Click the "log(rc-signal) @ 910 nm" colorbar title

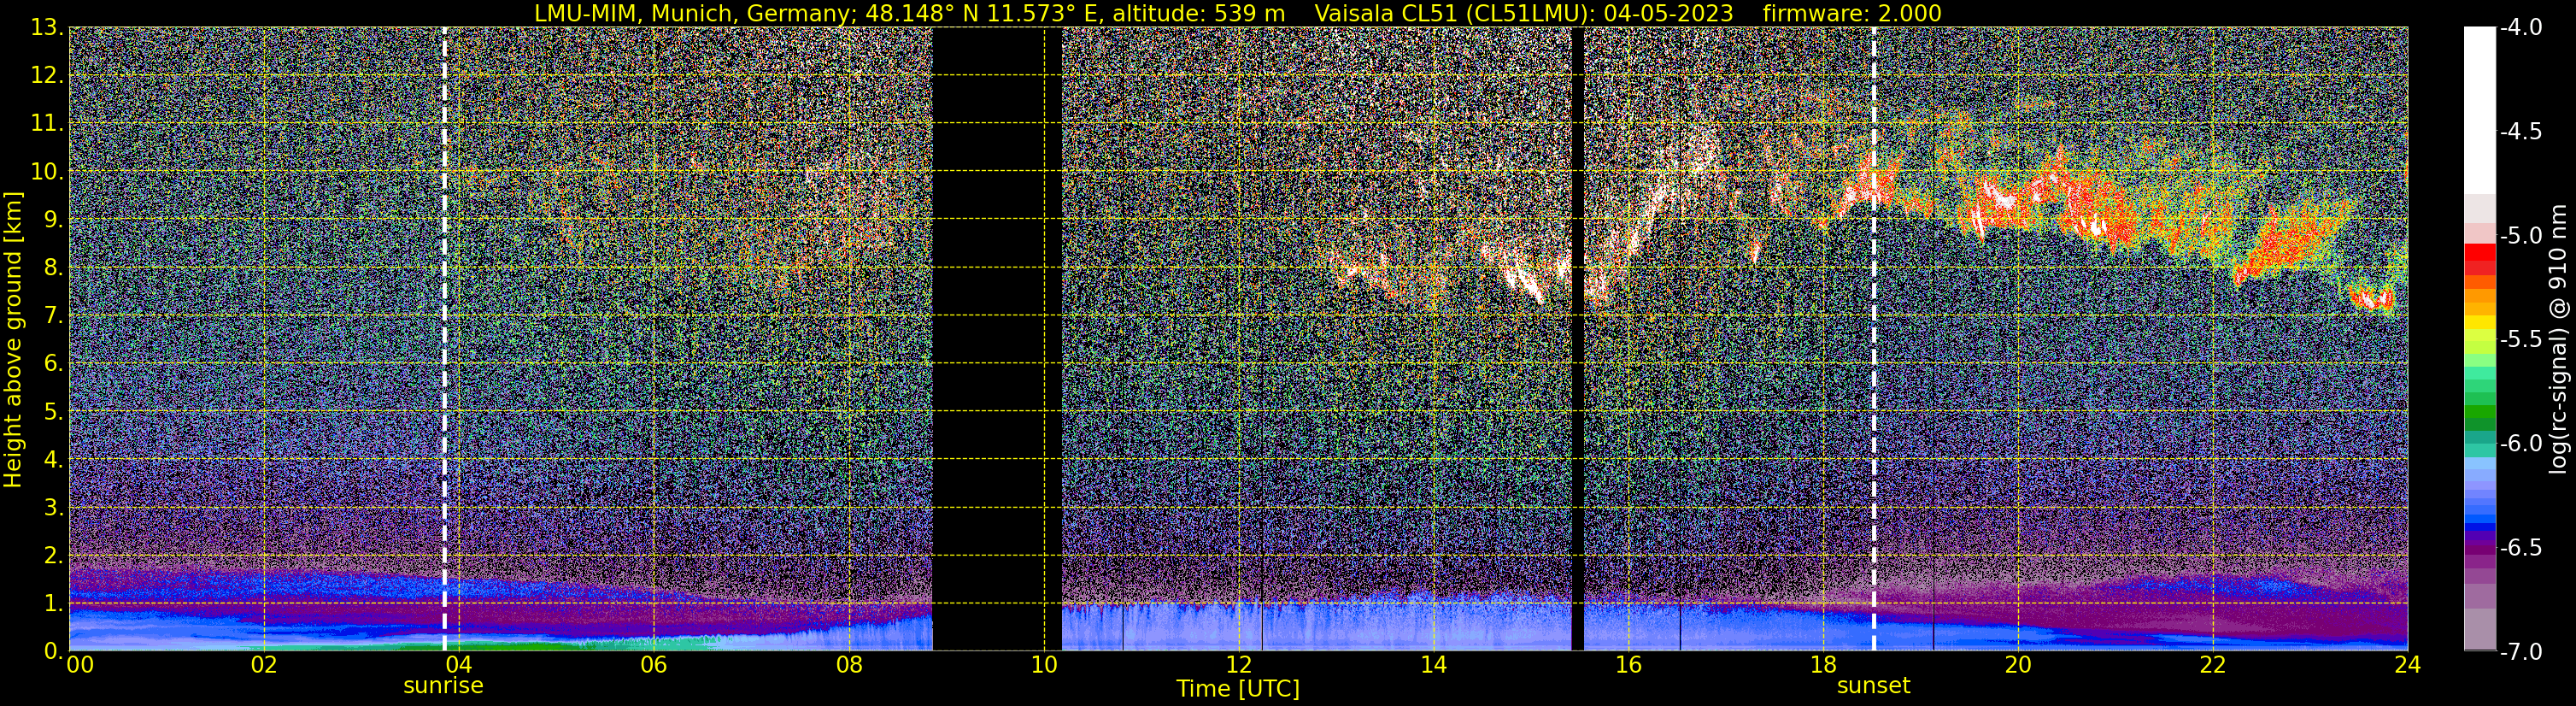(2560, 338)
